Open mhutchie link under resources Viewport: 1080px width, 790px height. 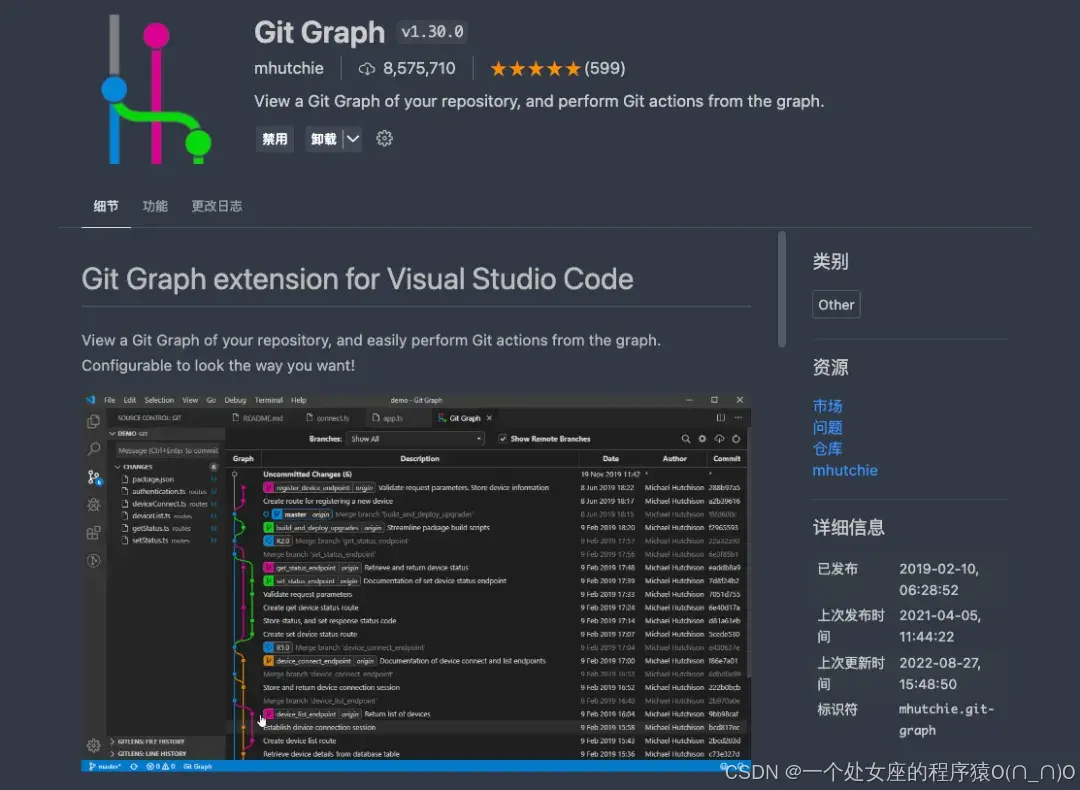click(x=845, y=470)
